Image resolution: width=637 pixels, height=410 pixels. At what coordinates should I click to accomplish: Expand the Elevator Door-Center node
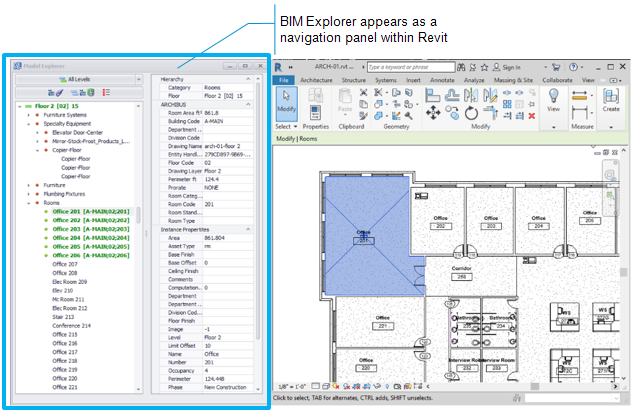pos(37,132)
